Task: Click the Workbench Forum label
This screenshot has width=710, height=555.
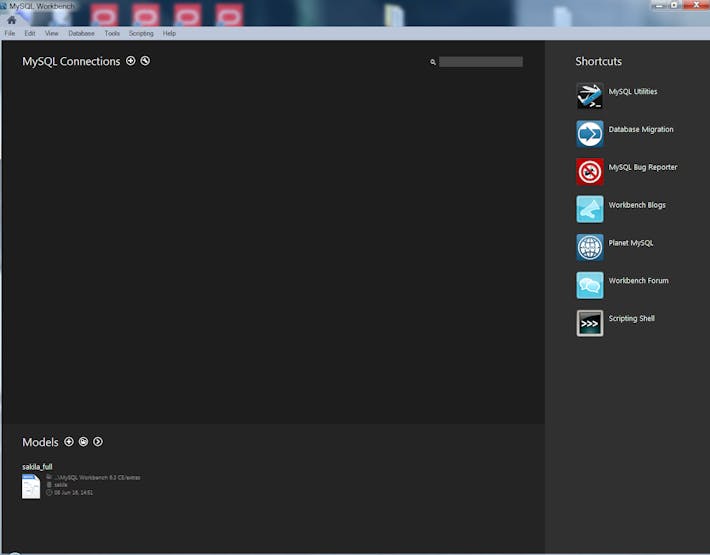Action: 638,281
